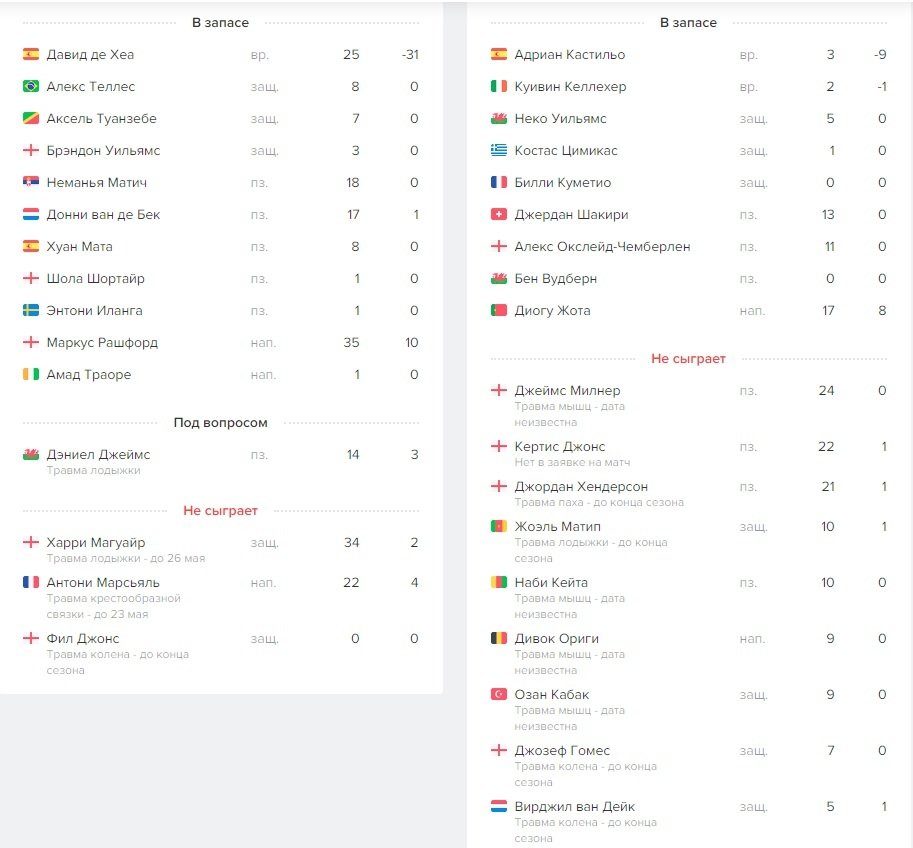Click the Belgium flag next to Дивок Ориги
Viewport: 913px width, 848px height.
pyautogui.click(x=499, y=639)
